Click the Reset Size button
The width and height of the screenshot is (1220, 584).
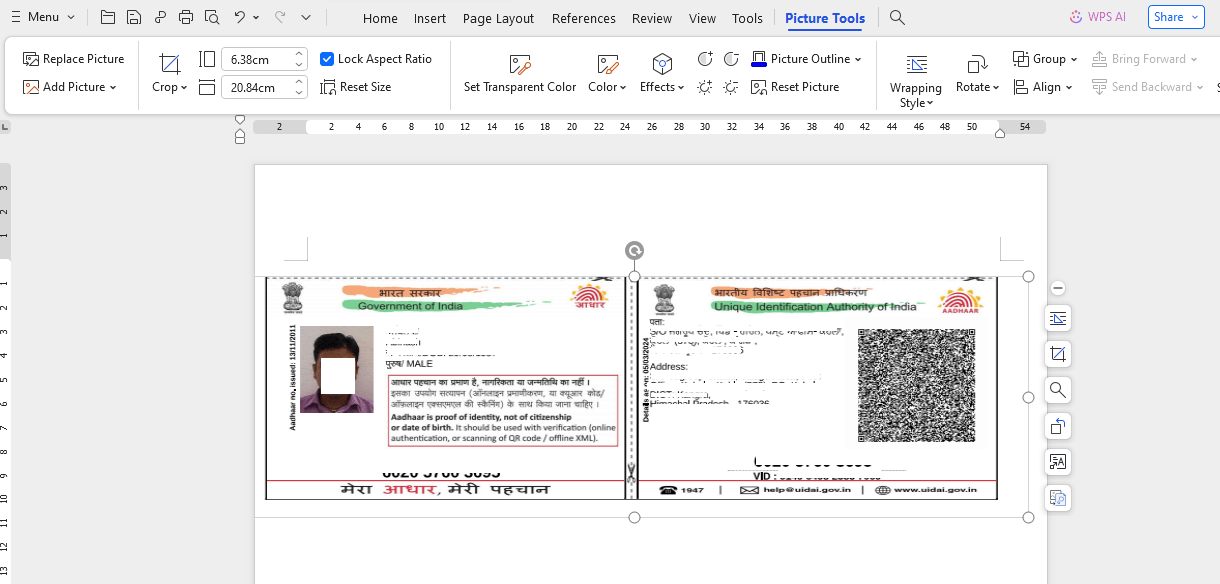(x=356, y=87)
